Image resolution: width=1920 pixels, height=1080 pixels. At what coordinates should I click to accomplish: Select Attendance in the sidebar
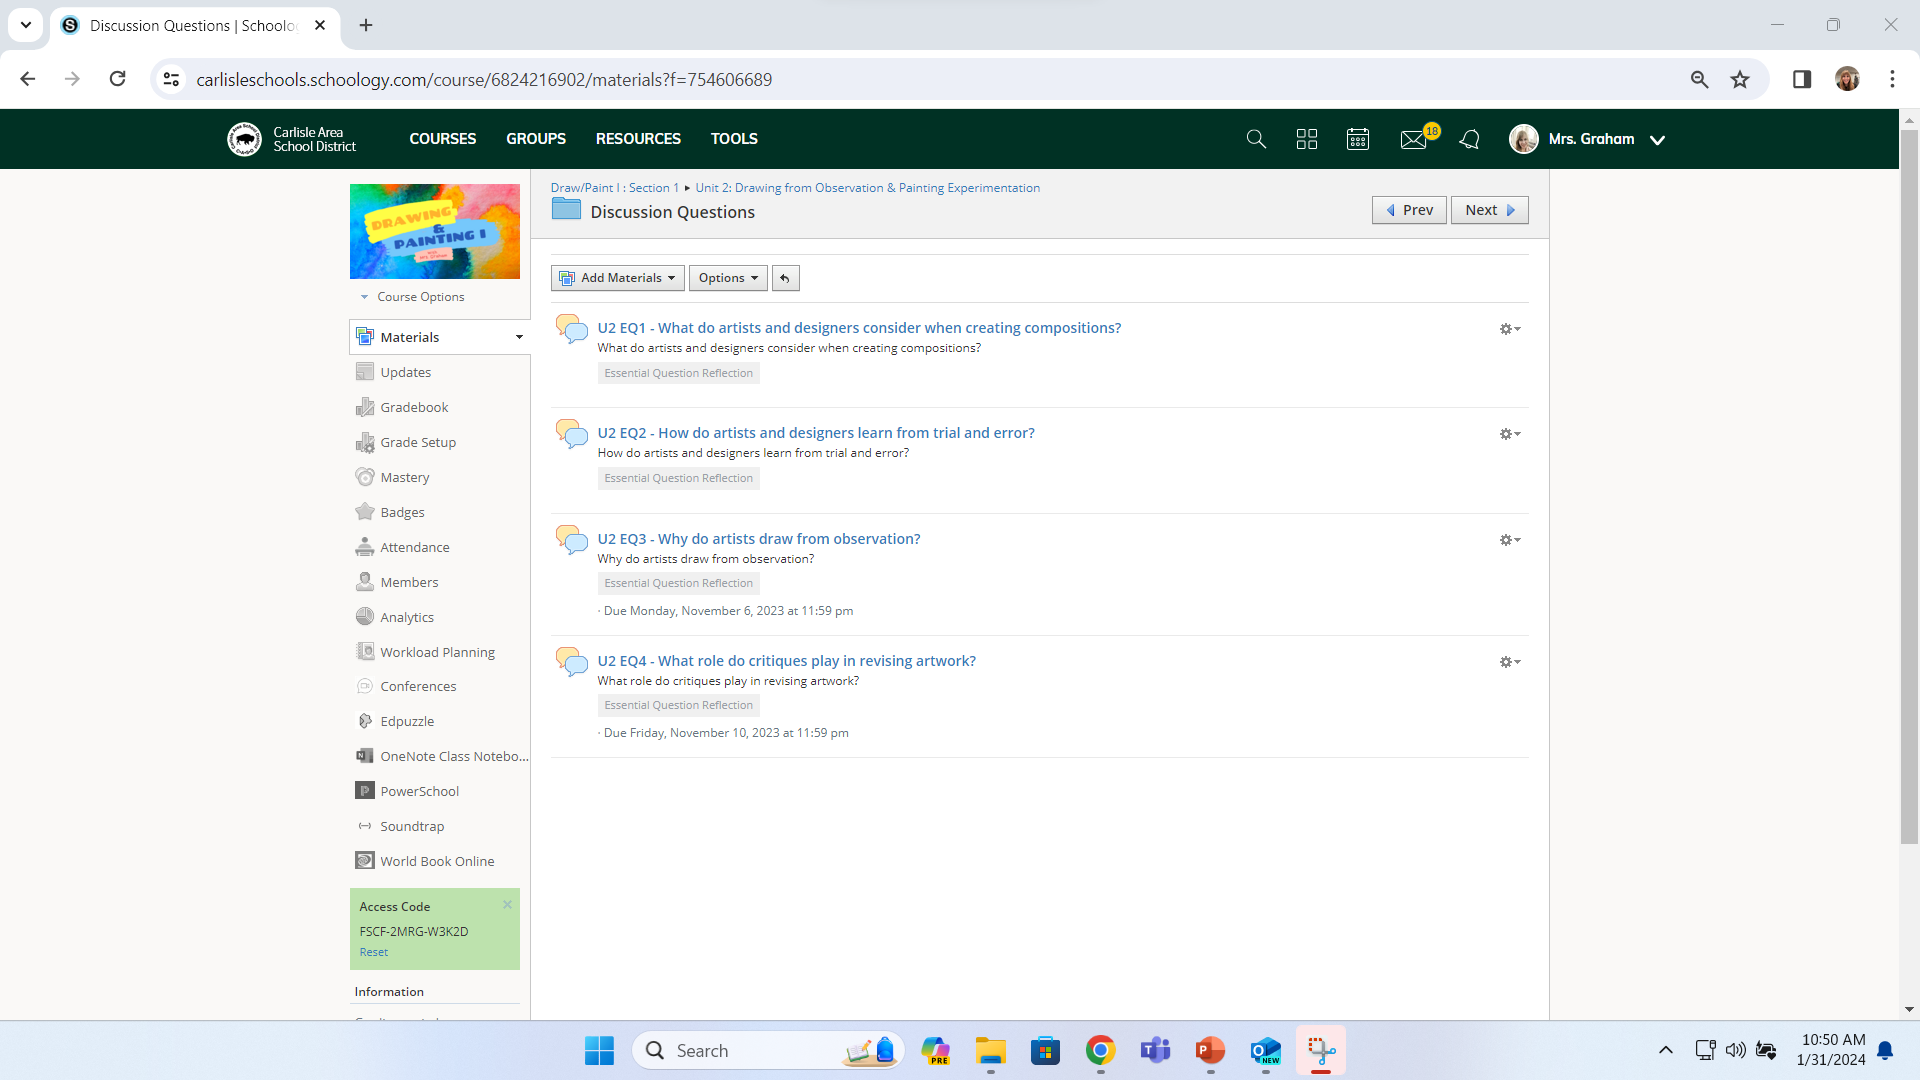pyautogui.click(x=414, y=547)
